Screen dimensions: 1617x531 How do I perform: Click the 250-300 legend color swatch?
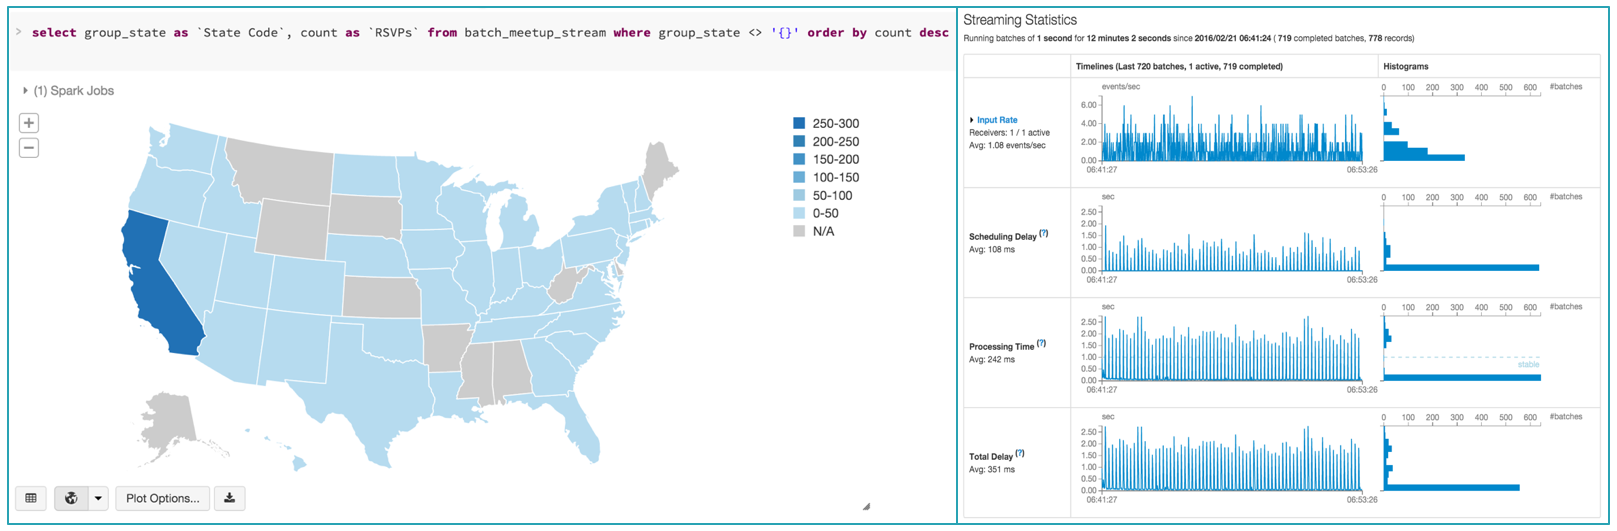pos(799,124)
